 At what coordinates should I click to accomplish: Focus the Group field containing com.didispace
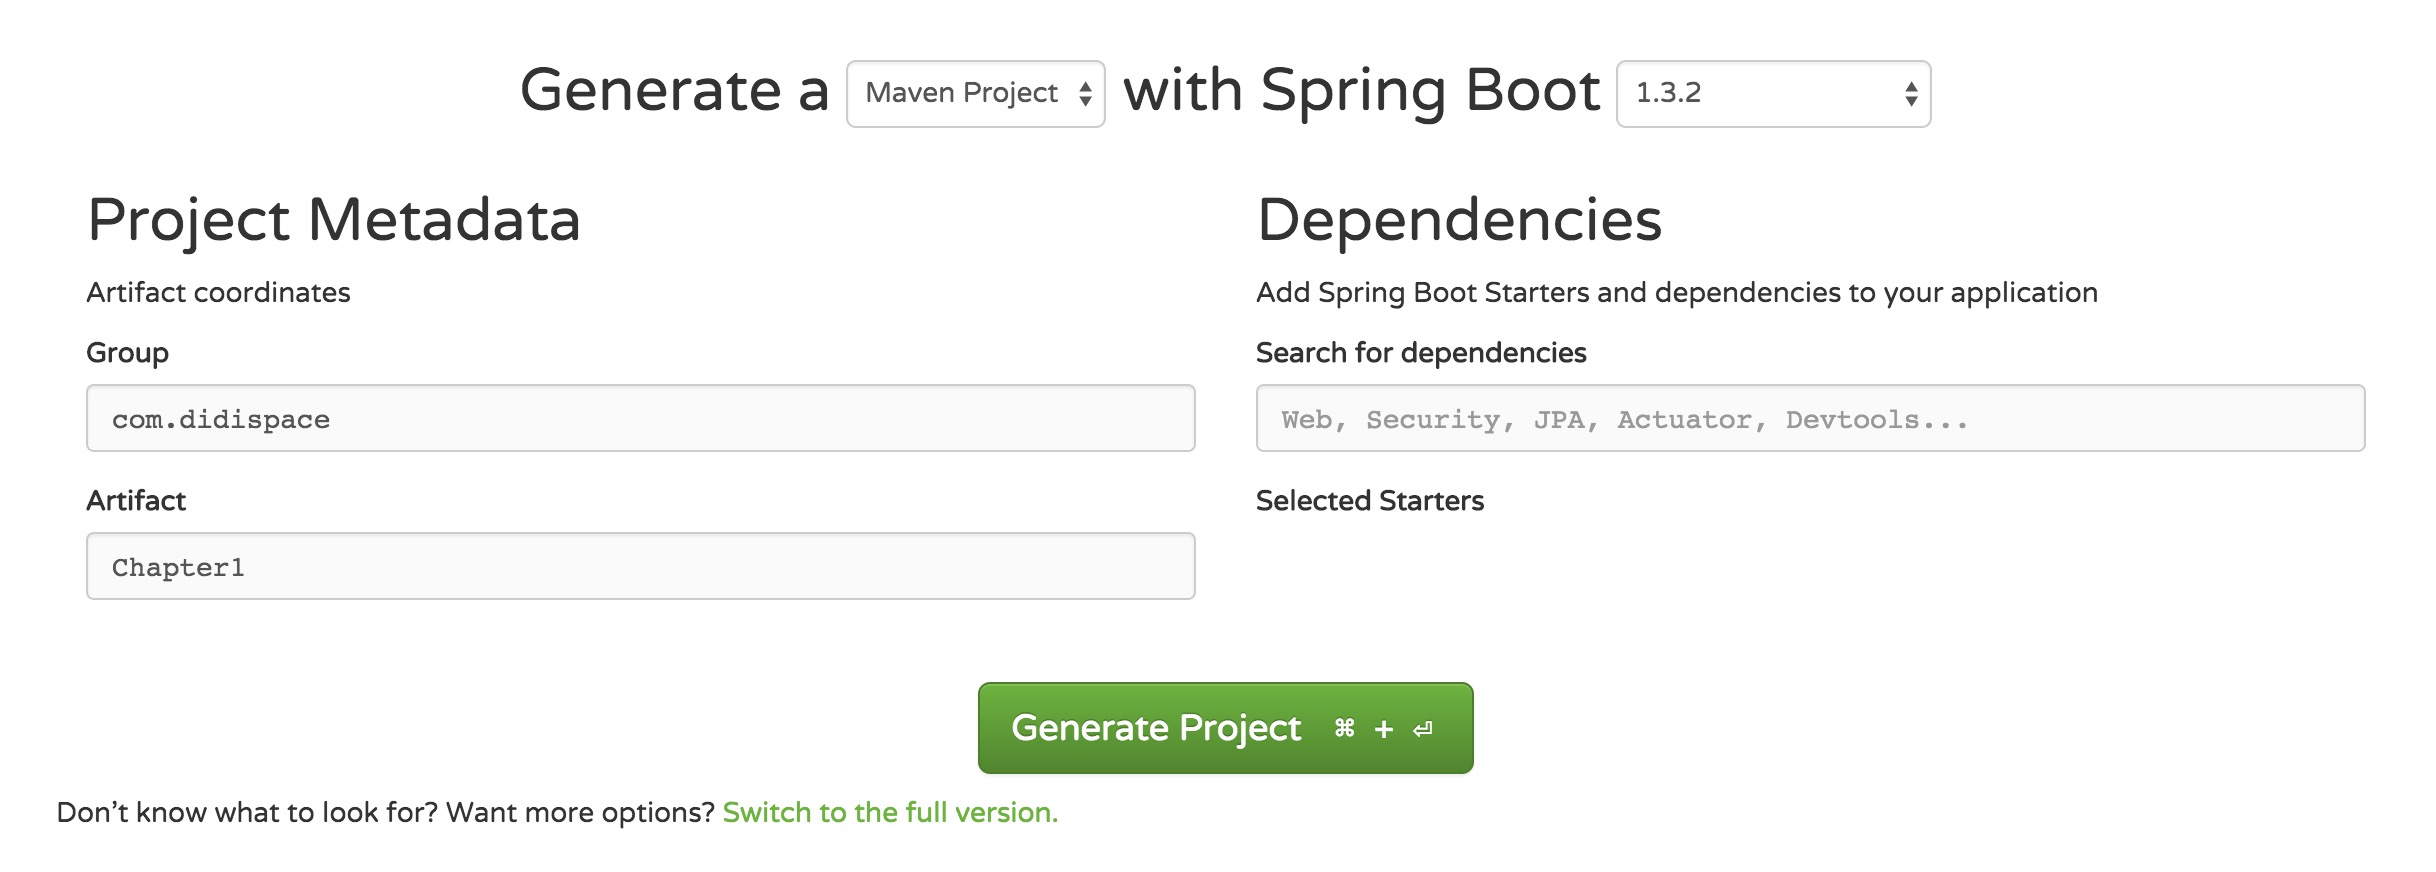640,419
